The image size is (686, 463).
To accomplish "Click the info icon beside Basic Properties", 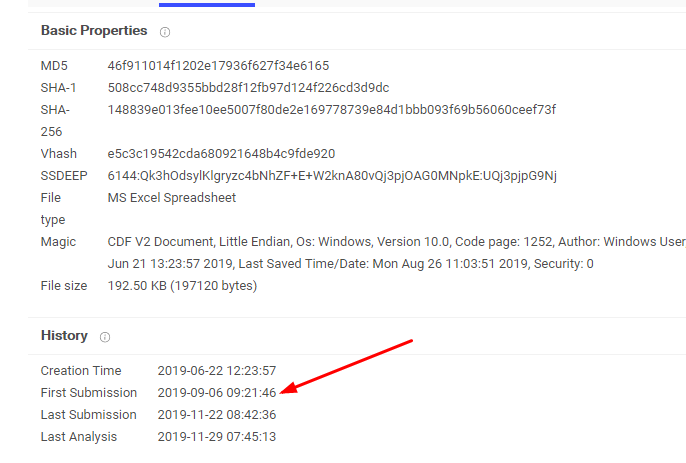I will (165, 32).
